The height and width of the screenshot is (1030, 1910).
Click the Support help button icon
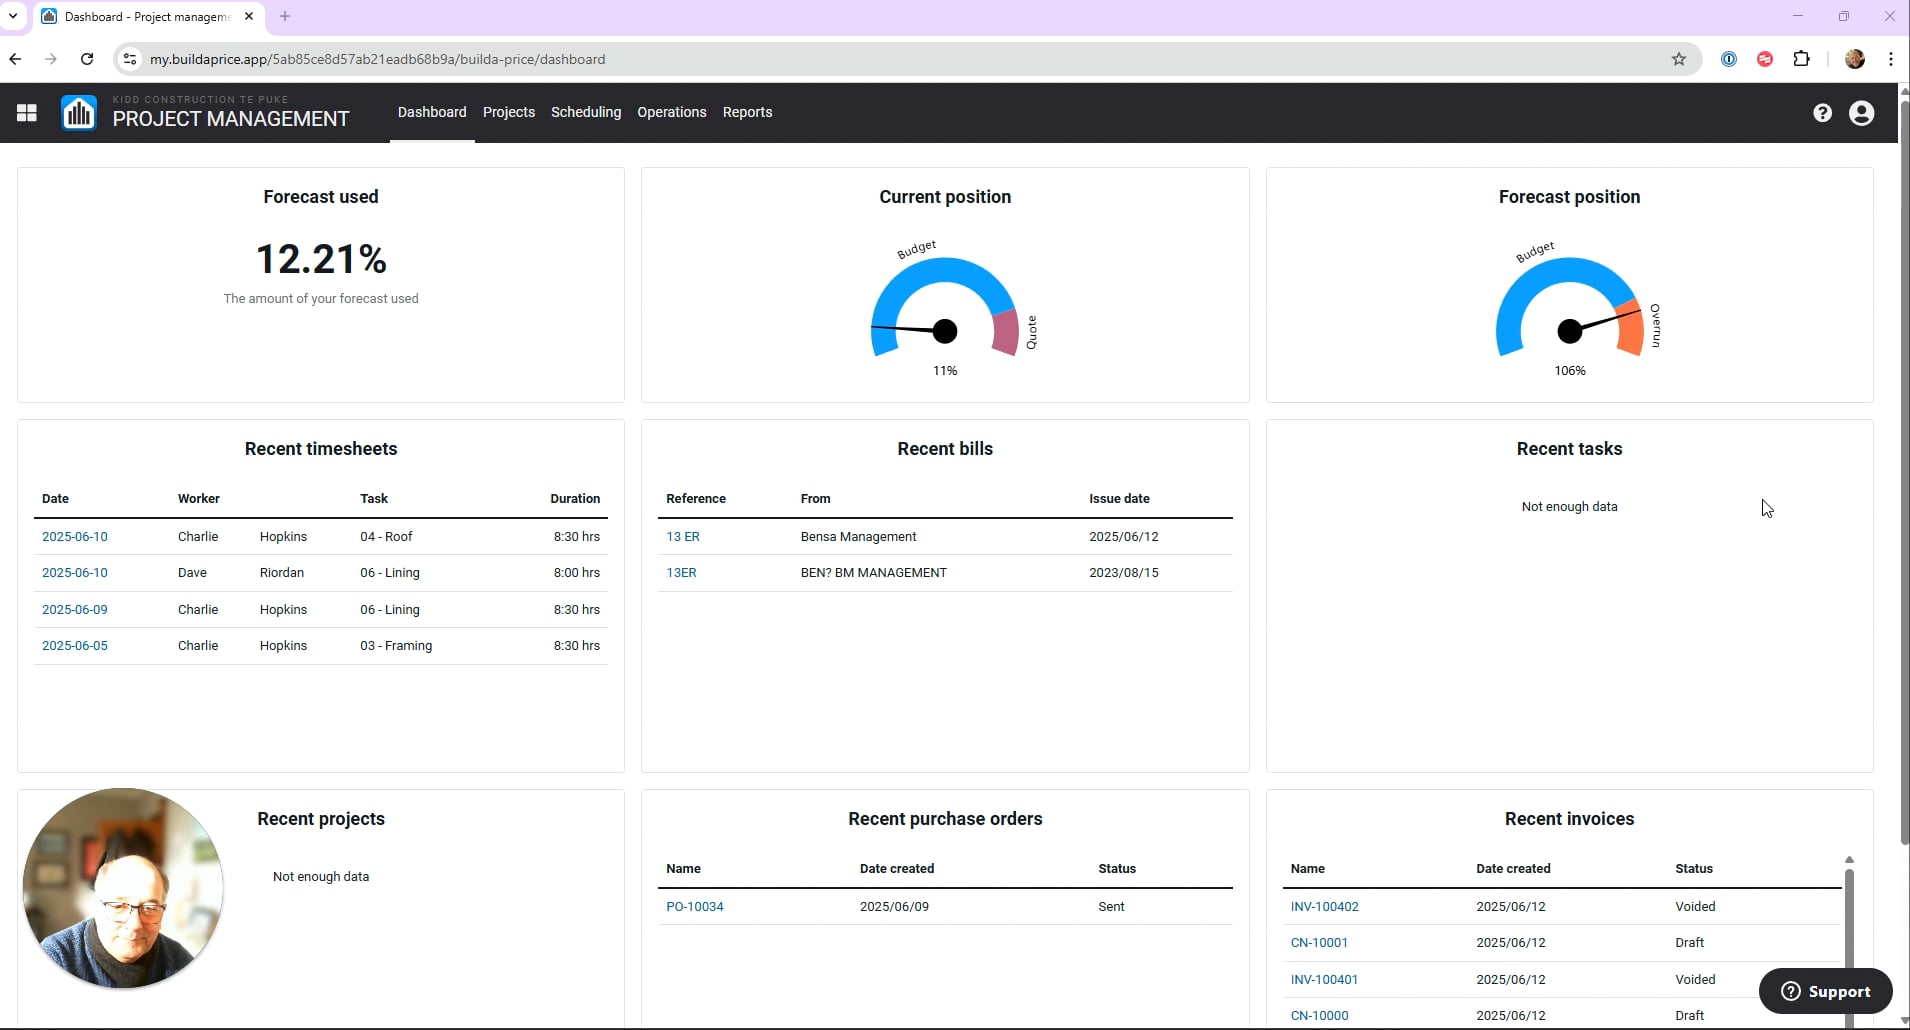pos(1793,991)
